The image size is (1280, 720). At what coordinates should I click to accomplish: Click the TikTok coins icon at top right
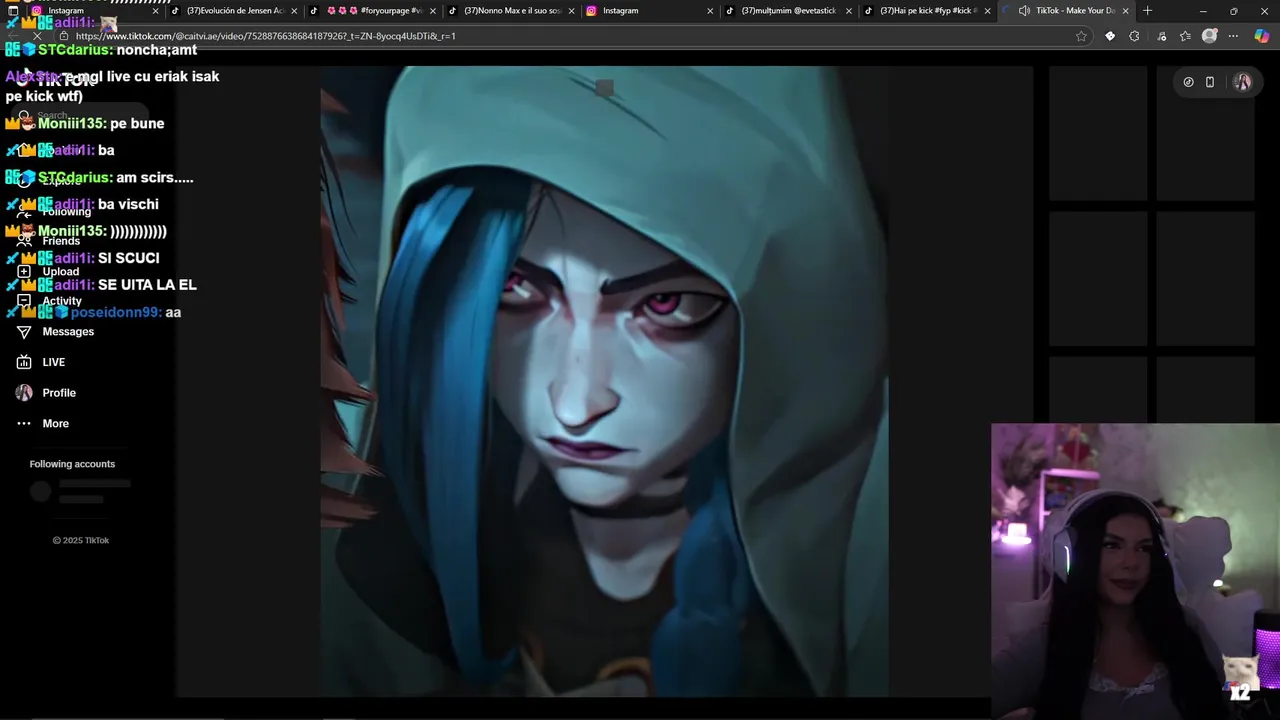1188,82
